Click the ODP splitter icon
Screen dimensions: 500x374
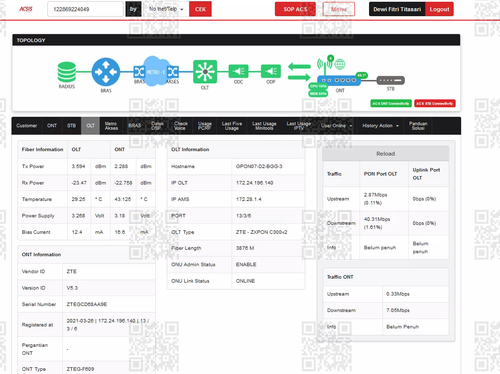point(271,71)
